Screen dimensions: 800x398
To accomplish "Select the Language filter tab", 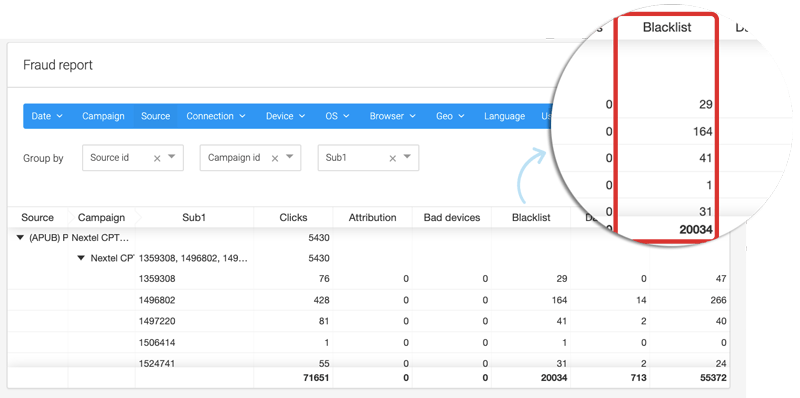I will (505, 116).
